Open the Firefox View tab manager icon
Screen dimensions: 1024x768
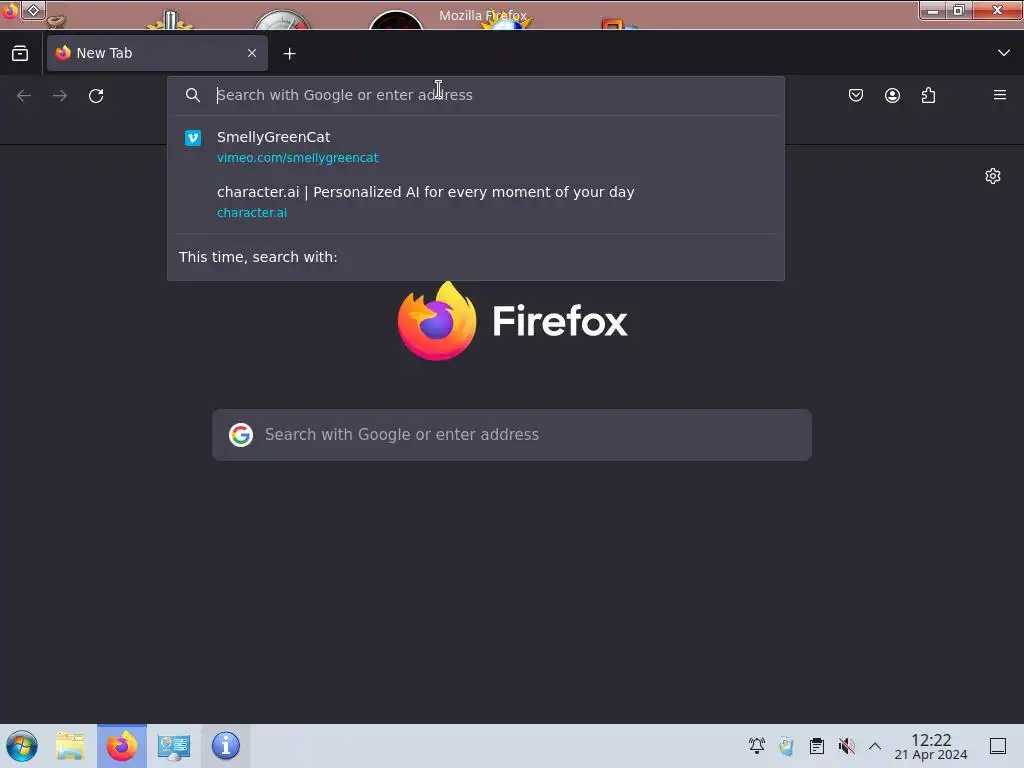click(x=20, y=53)
